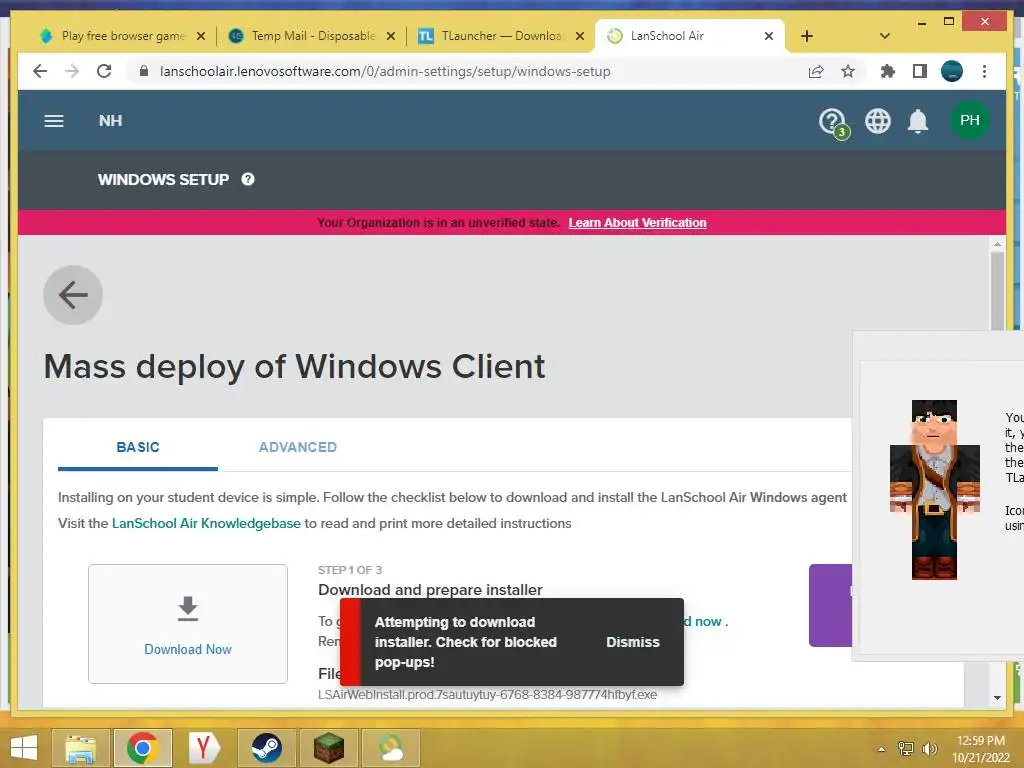Select the ADVANCED tab
1024x768 pixels.
(x=298, y=447)
